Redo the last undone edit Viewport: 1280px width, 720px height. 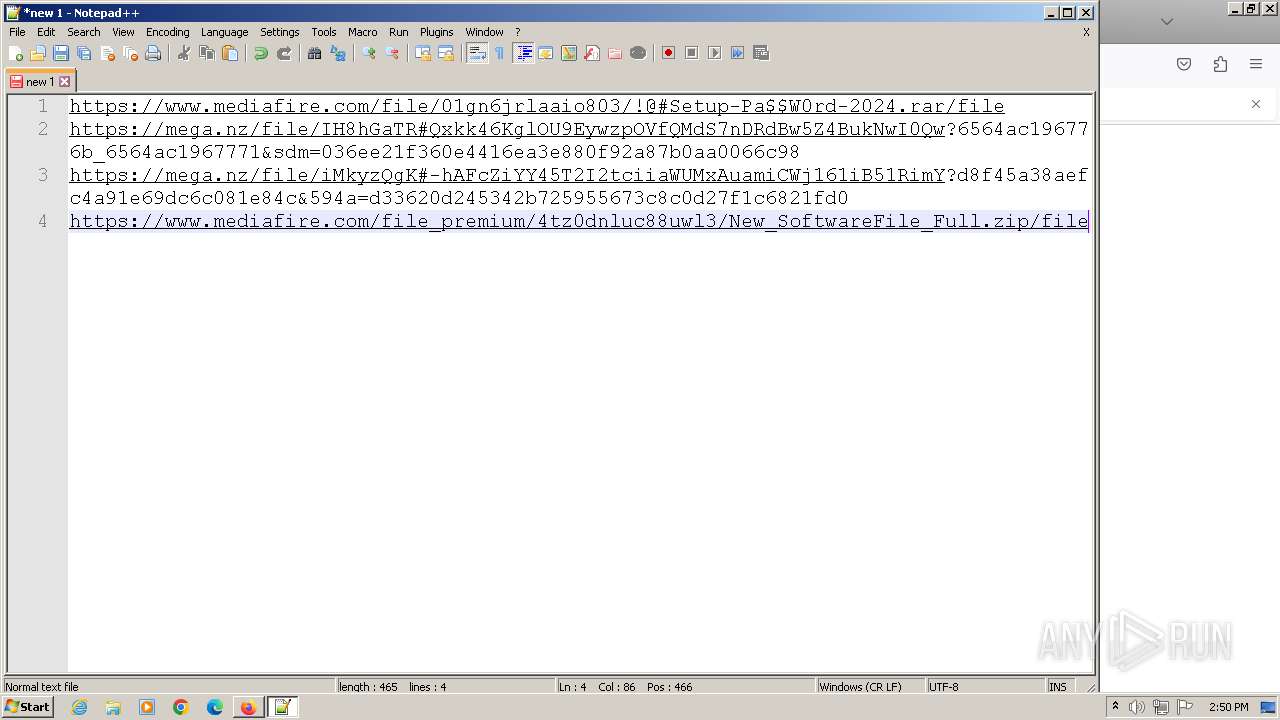[x=284, y=53]
